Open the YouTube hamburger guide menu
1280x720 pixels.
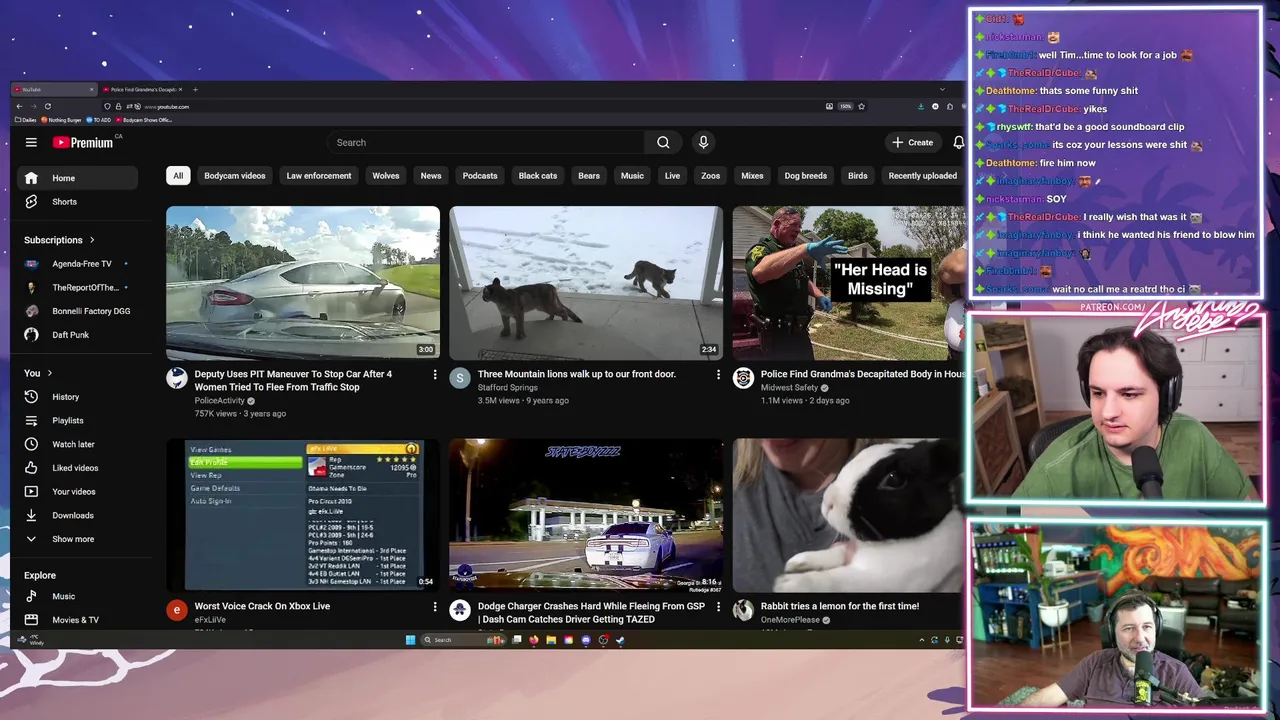coord(31,142)
